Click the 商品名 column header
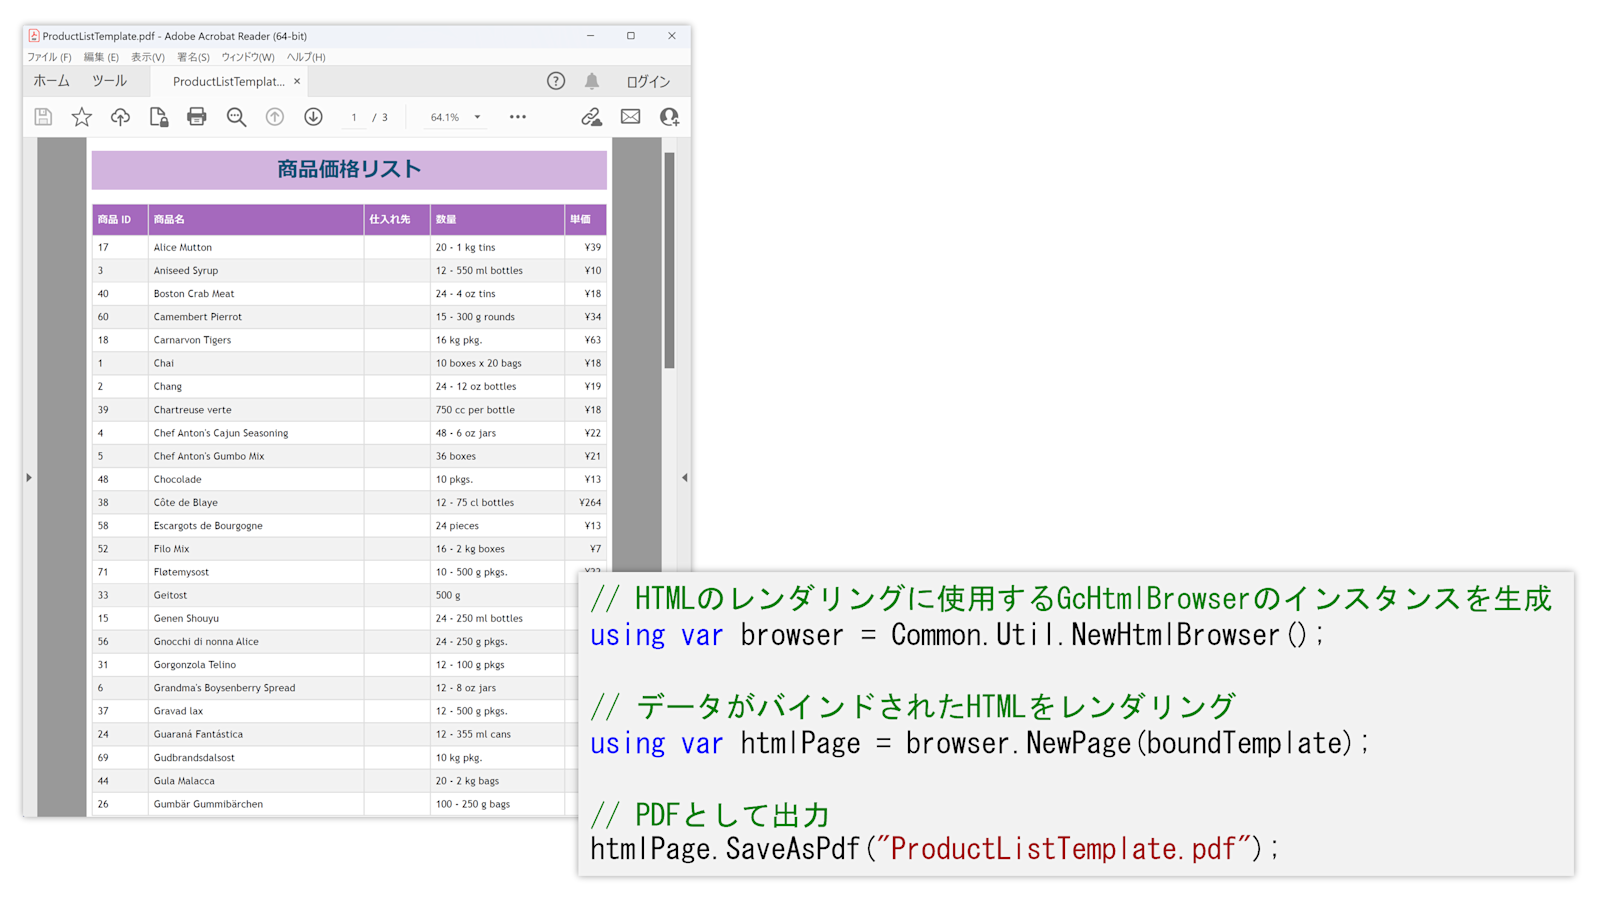 256,219
